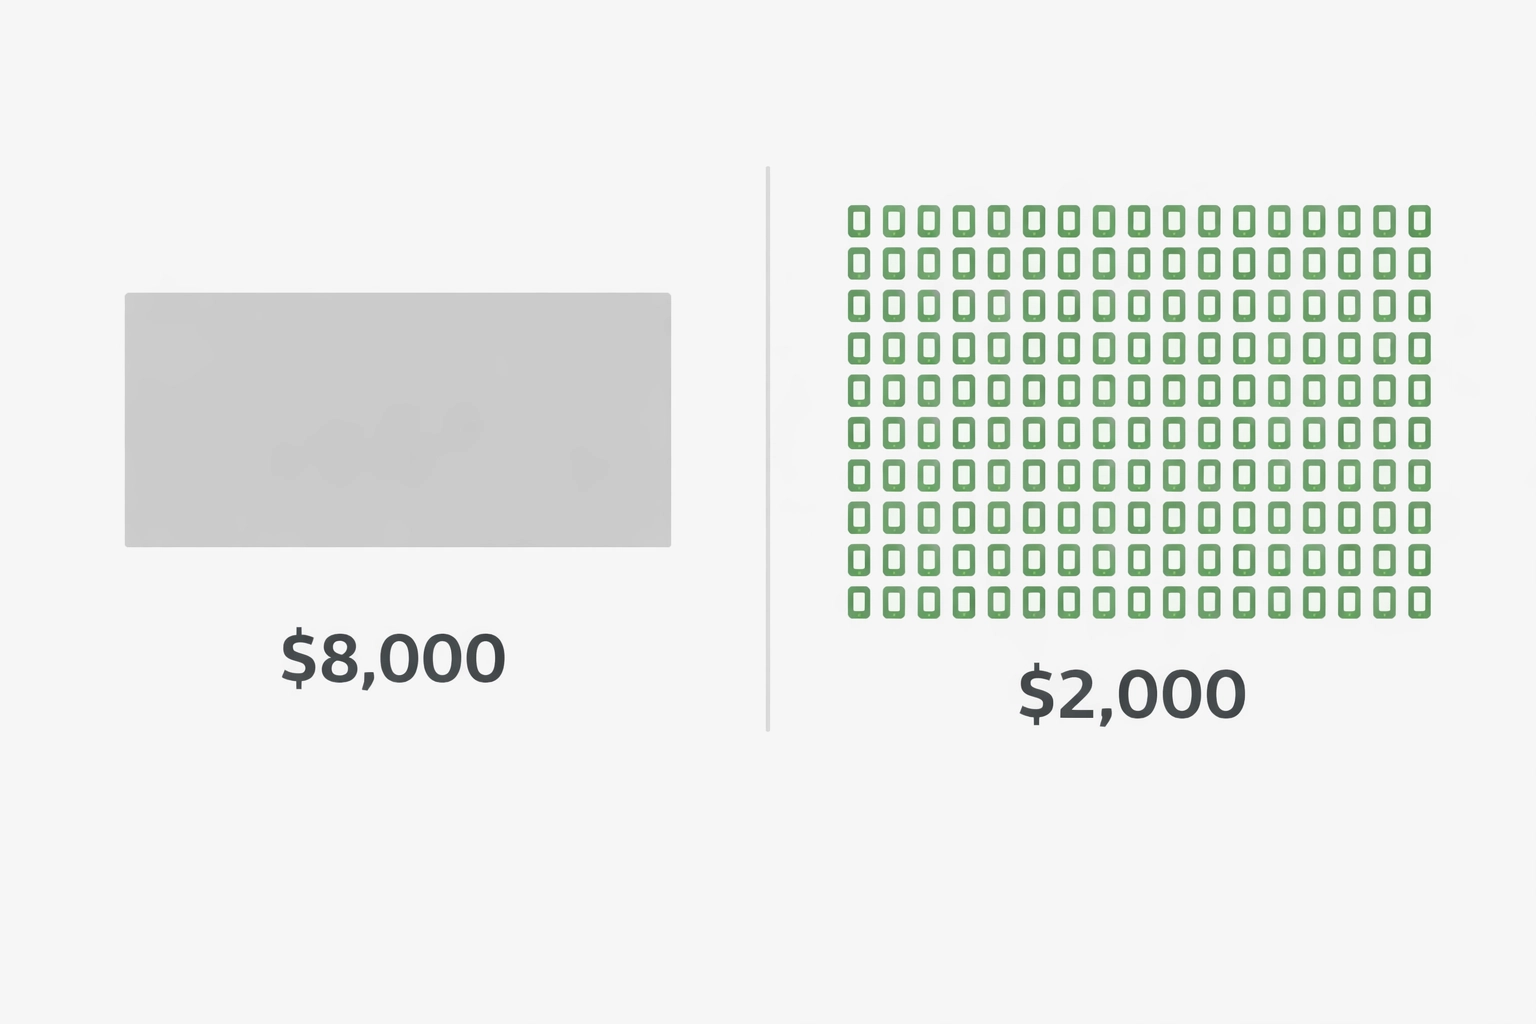This screenshot has height=1024, width=1536.
Task: Click last phone icon in the fifth row
Action: [1419, 390]
